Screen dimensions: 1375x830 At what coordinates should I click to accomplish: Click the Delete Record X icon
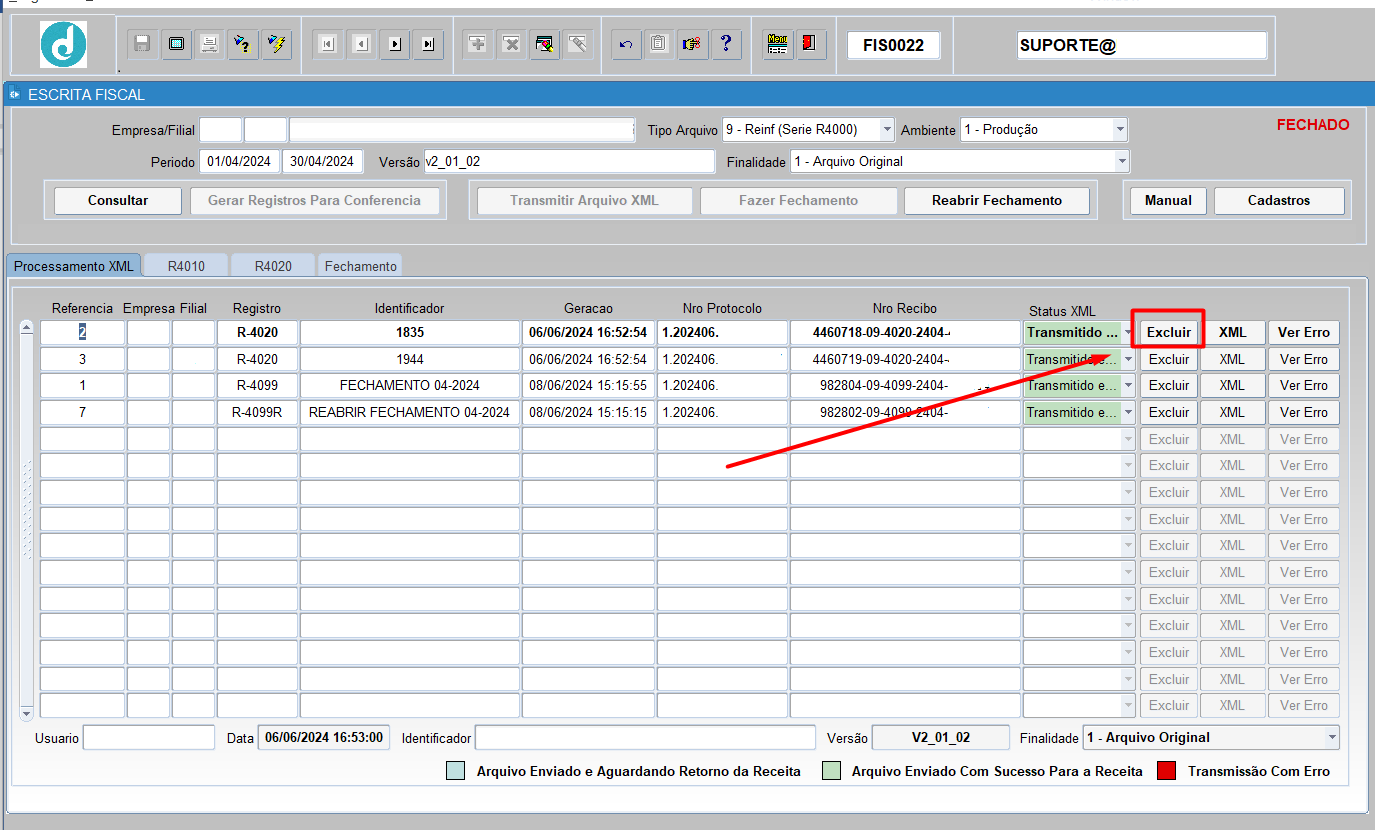click(511, 44)
